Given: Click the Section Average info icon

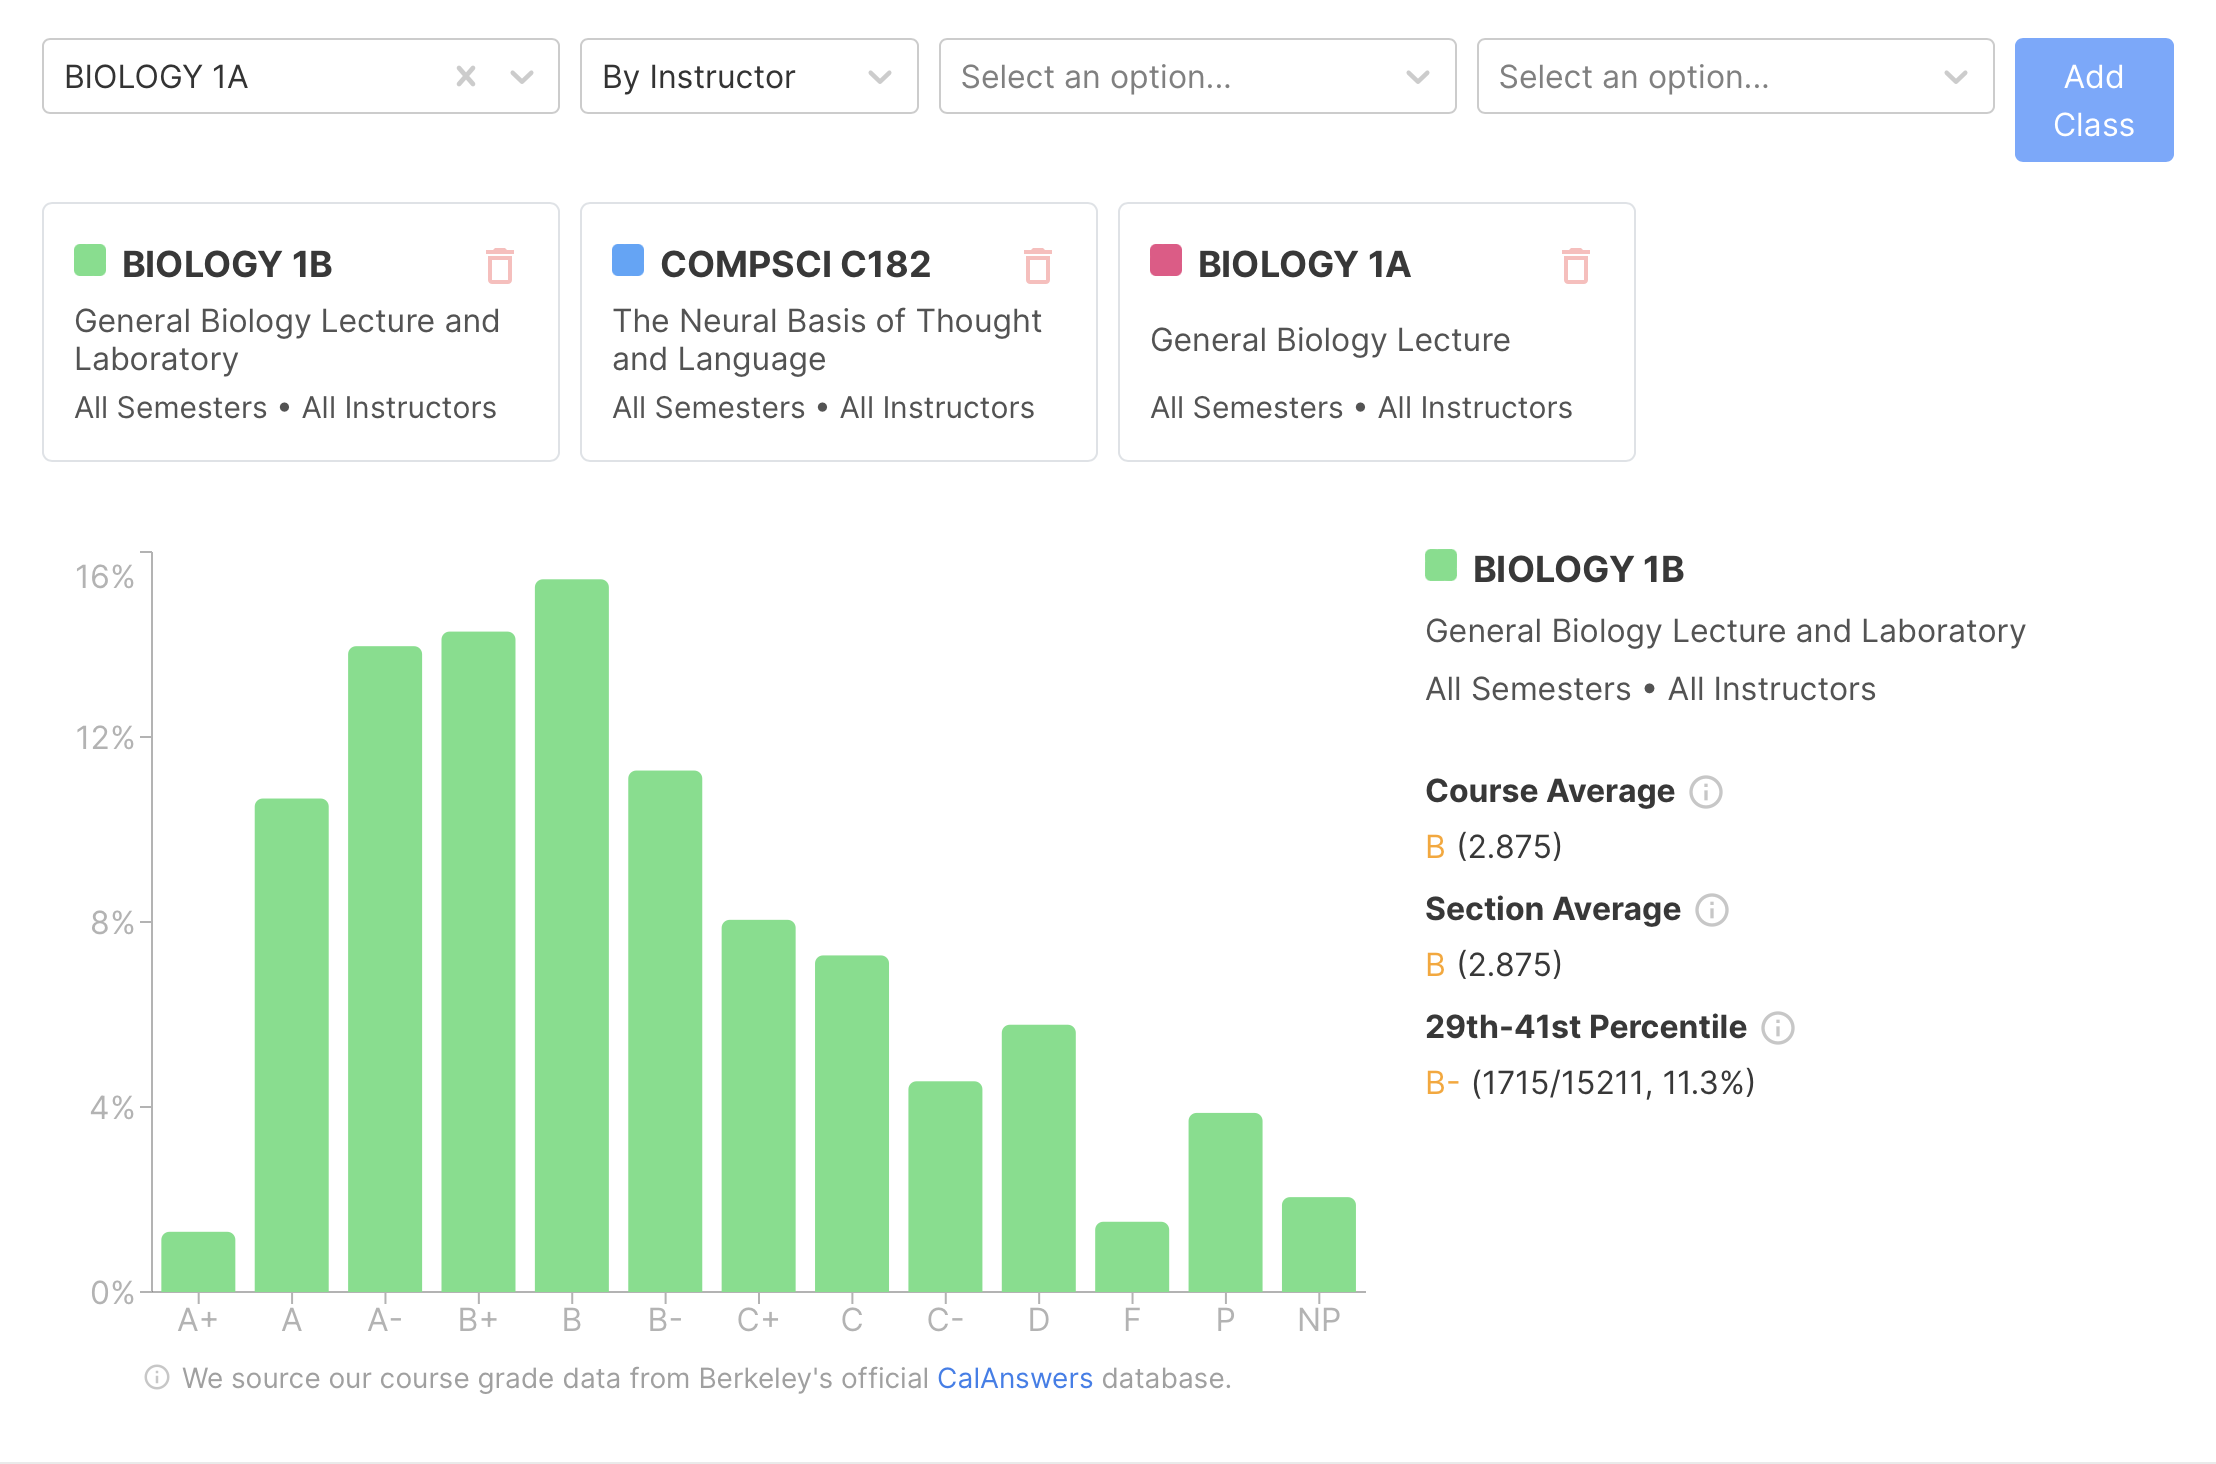Looking at the screenshot, I should coord(1711,910).
